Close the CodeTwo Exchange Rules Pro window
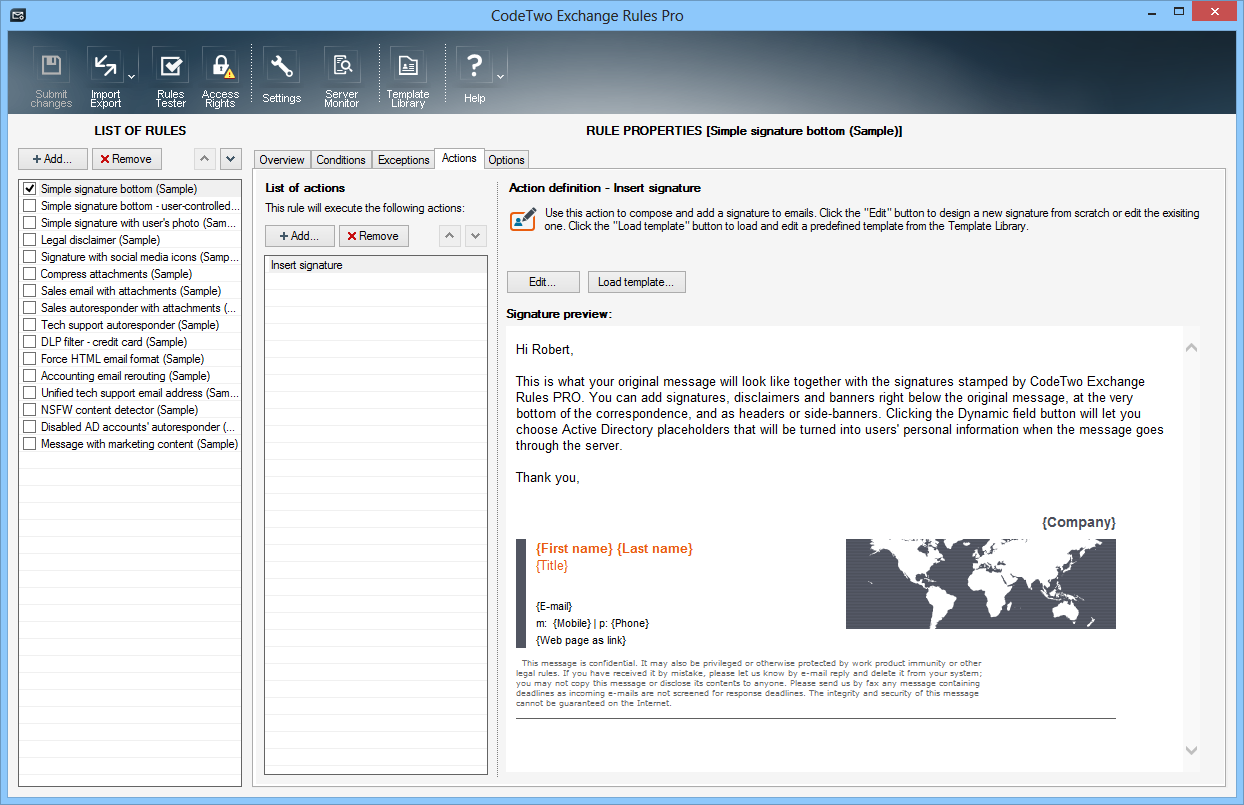The width and height of the screenshot is (1244, 805). click(x=1212, y=12)
